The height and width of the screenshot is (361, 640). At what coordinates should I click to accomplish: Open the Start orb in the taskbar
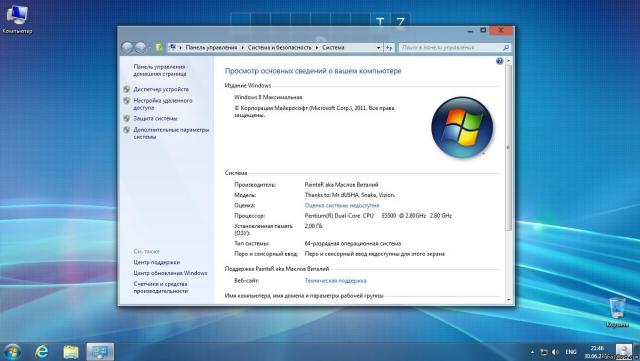click(x=12, y=352)
